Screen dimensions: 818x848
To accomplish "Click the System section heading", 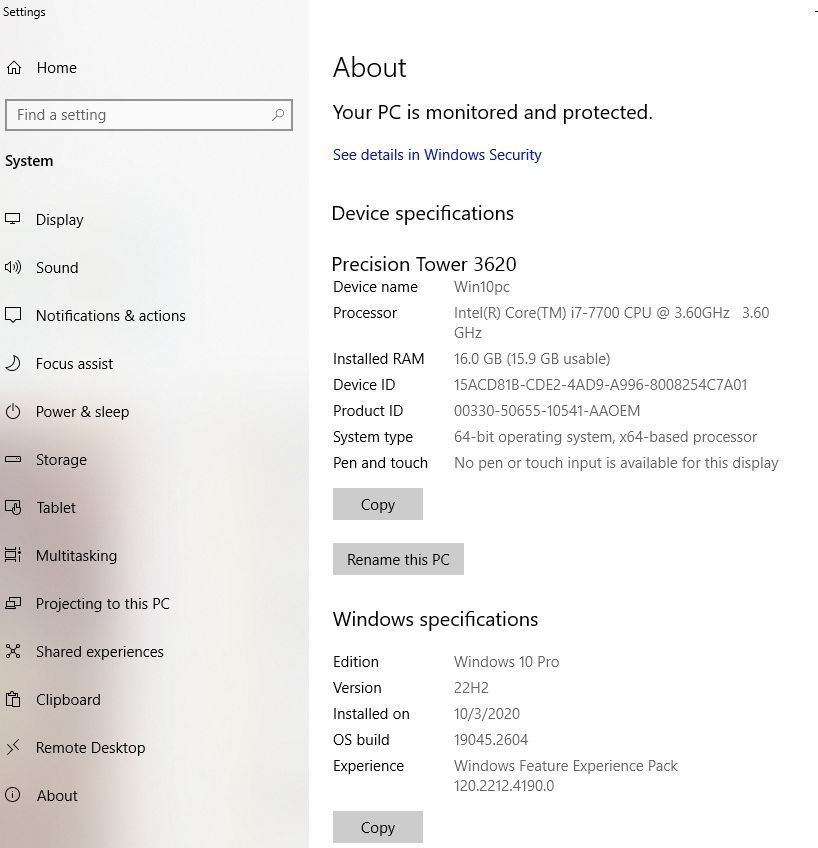I will (x=29, y=161).
